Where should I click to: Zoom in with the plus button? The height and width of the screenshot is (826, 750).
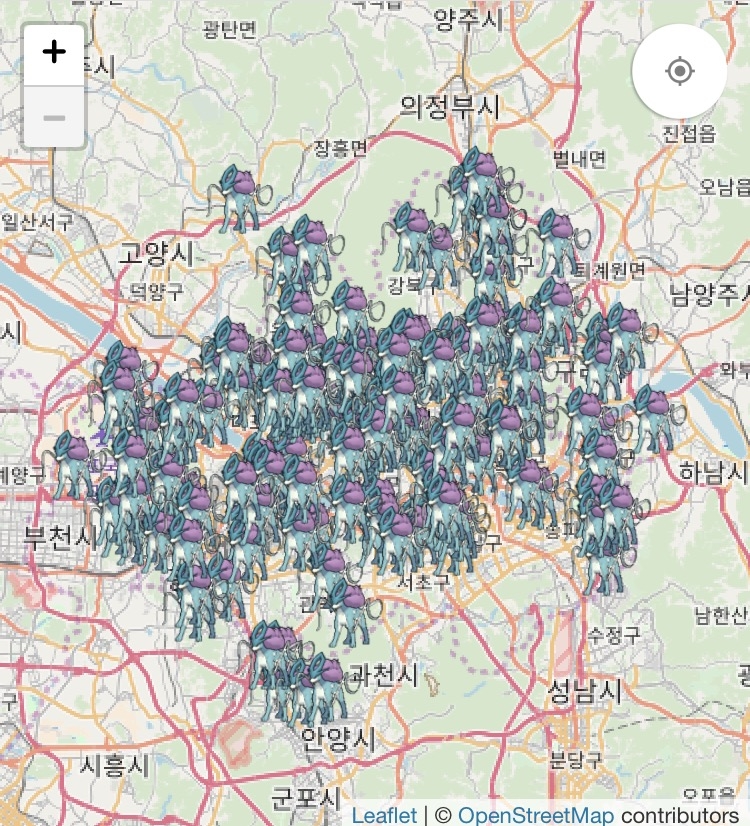pos(54,53)
